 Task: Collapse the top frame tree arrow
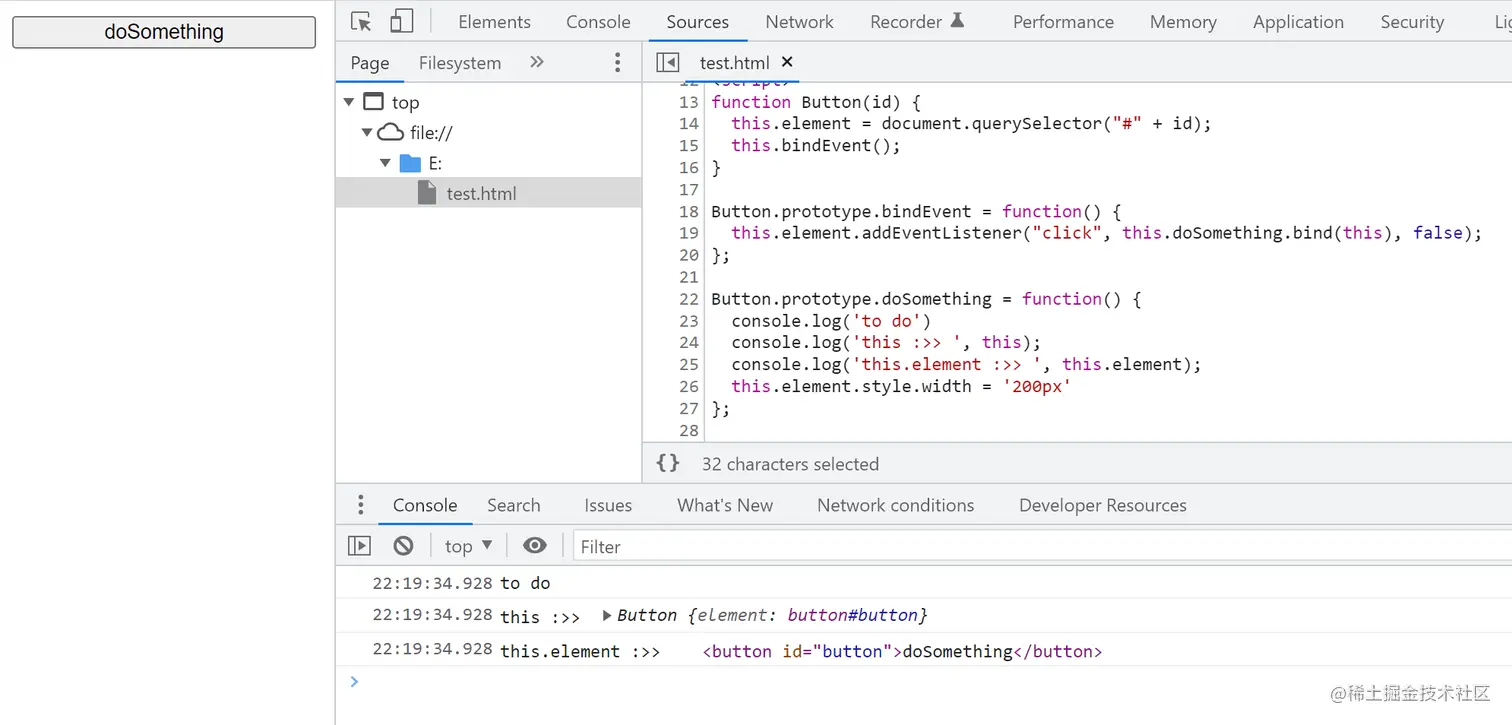tap(348, 102)
